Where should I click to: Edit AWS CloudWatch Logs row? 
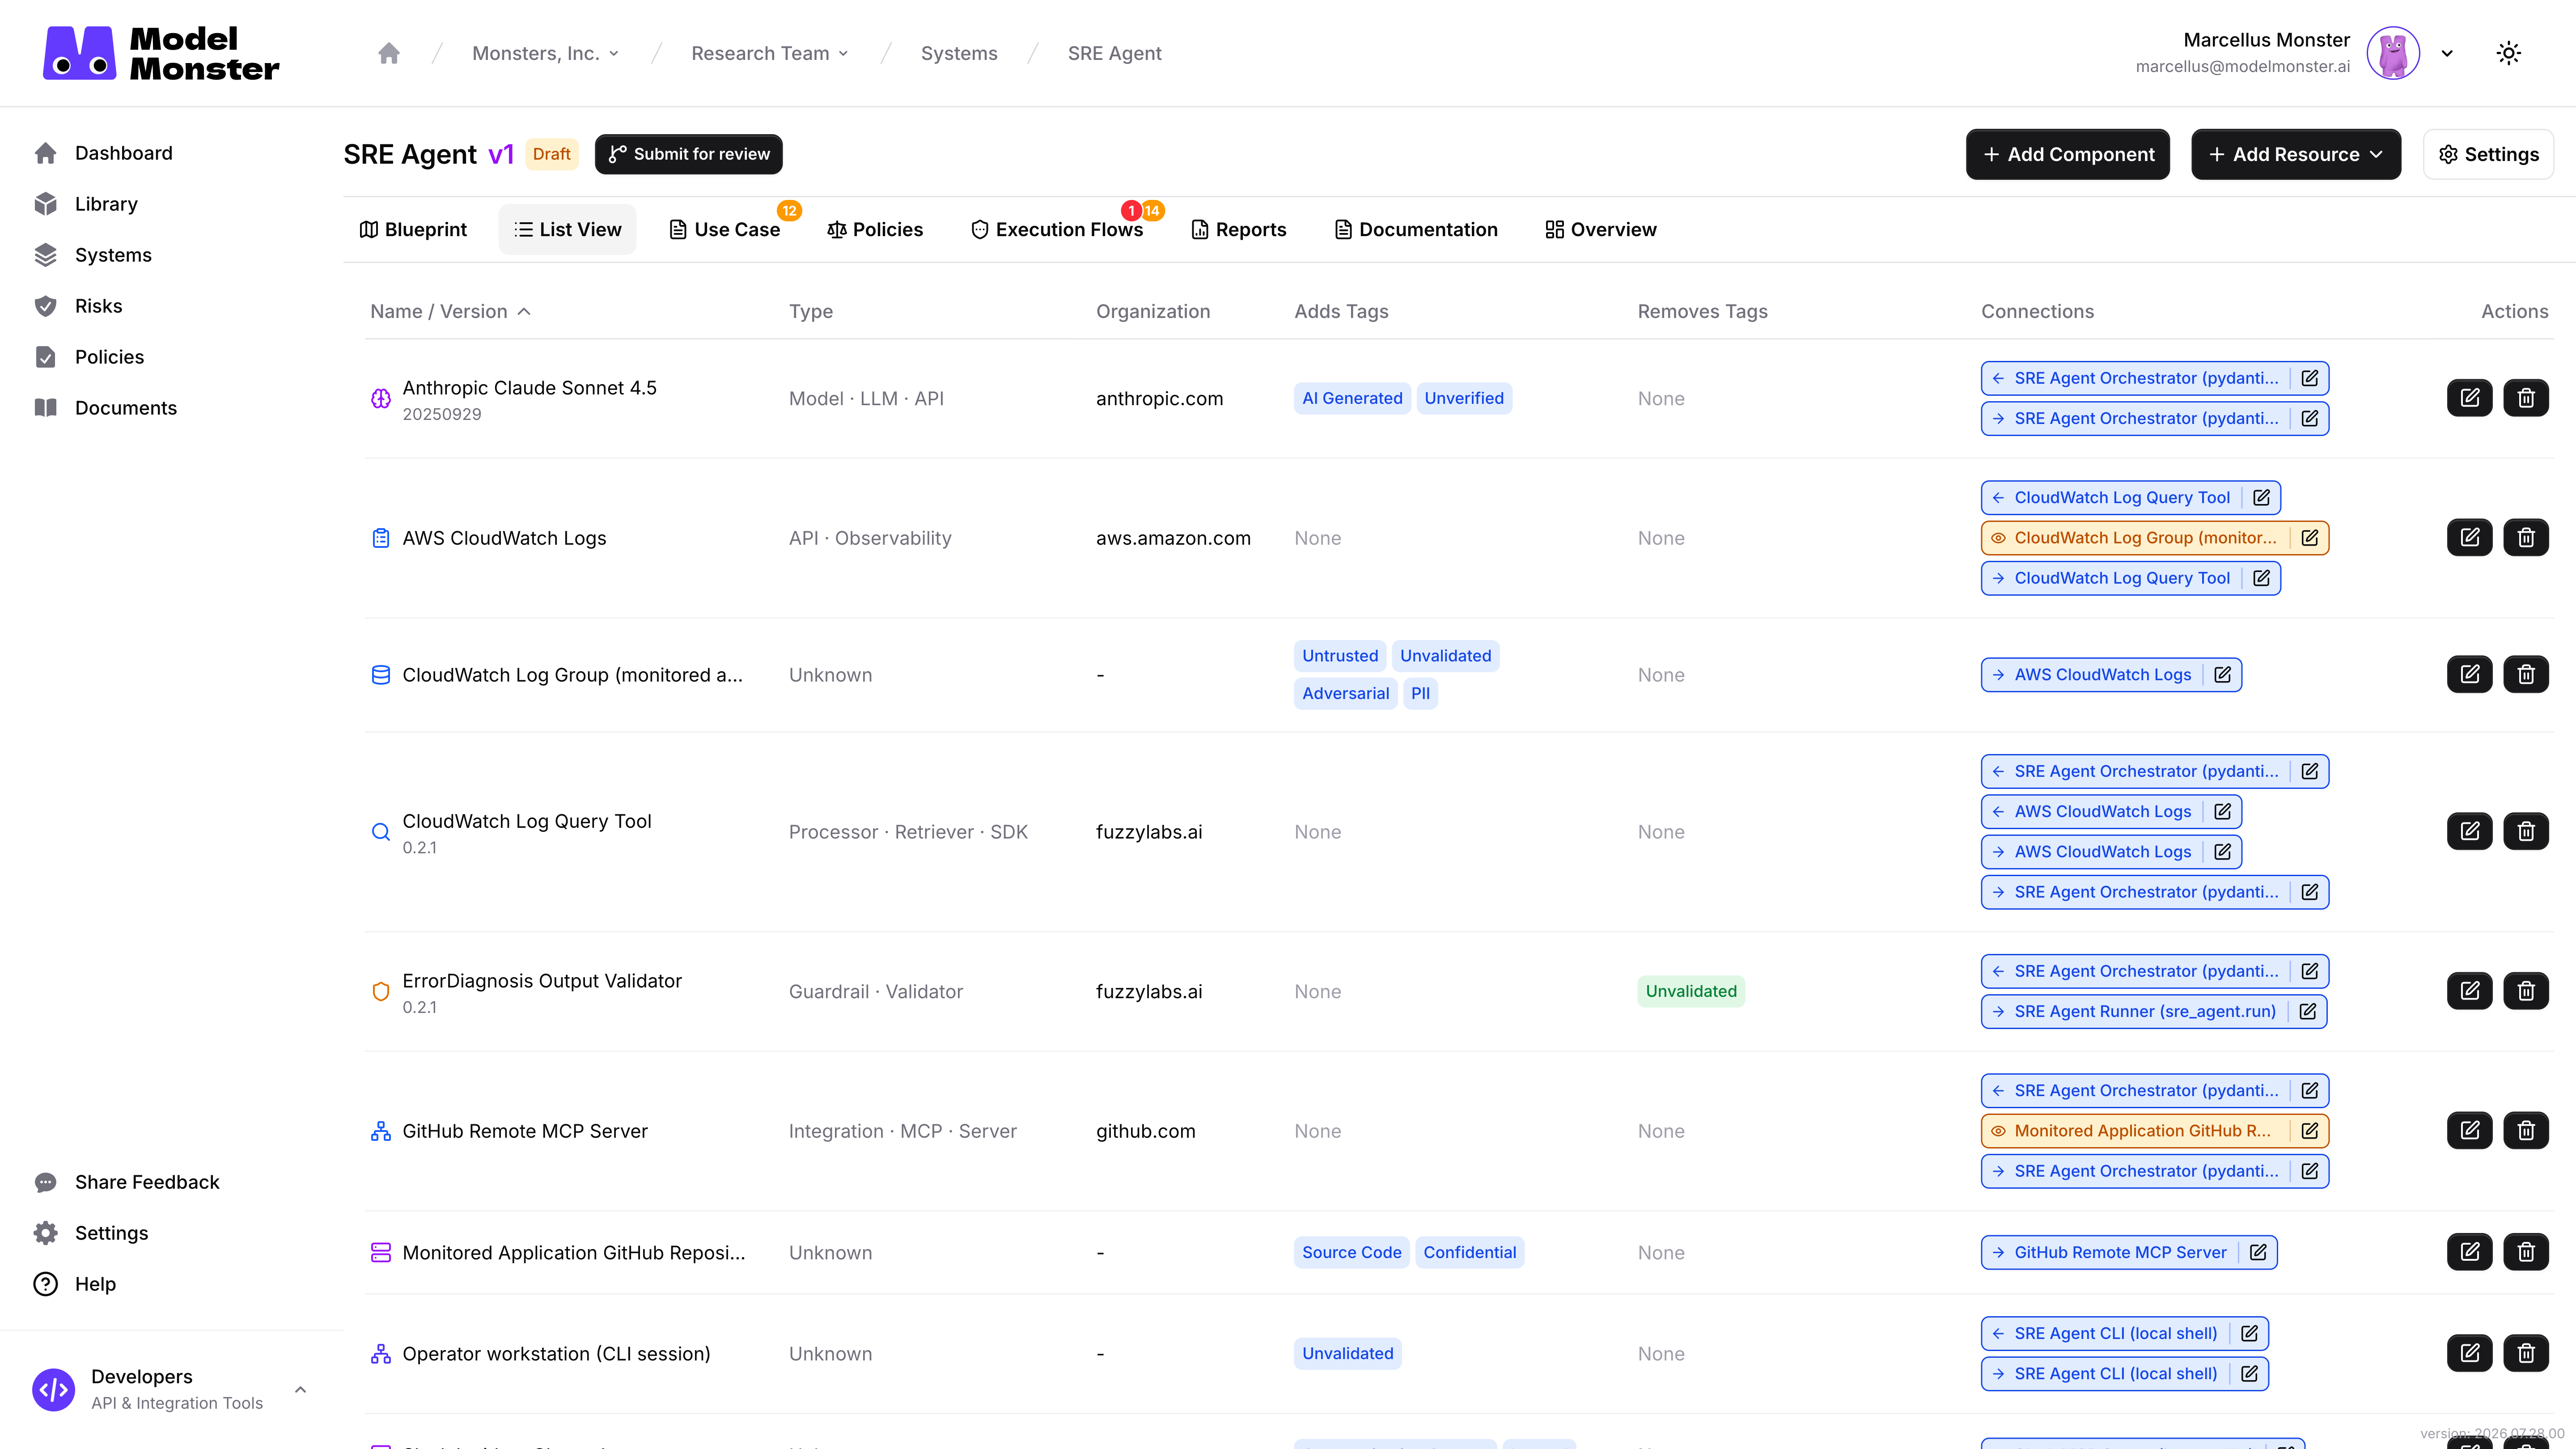pyautogui.click(x=2469, y=538)
